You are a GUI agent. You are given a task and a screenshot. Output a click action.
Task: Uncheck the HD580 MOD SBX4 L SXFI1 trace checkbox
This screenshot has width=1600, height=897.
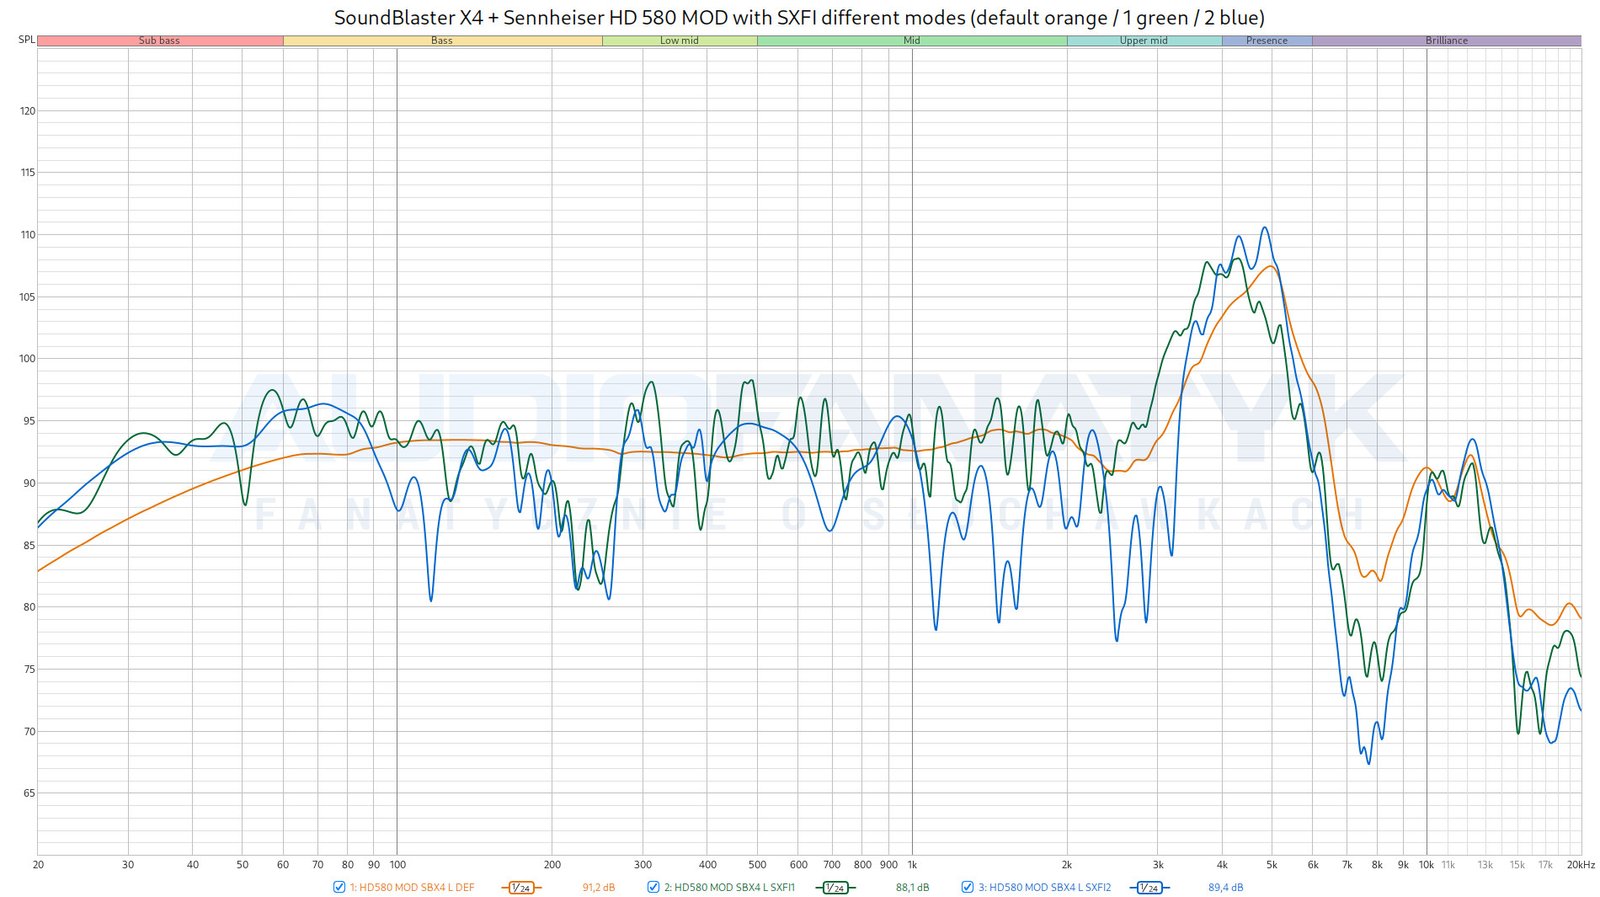pos(653,887)
